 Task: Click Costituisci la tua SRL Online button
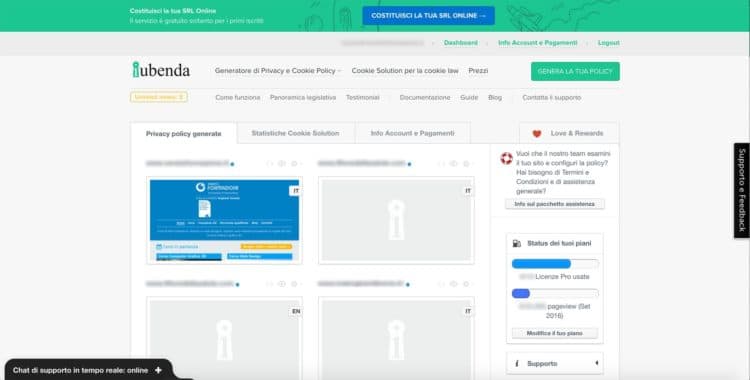click(x=428, y=16)
